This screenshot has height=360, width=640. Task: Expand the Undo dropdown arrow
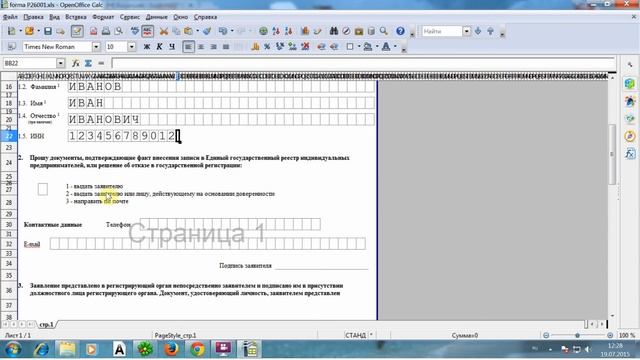231,31
